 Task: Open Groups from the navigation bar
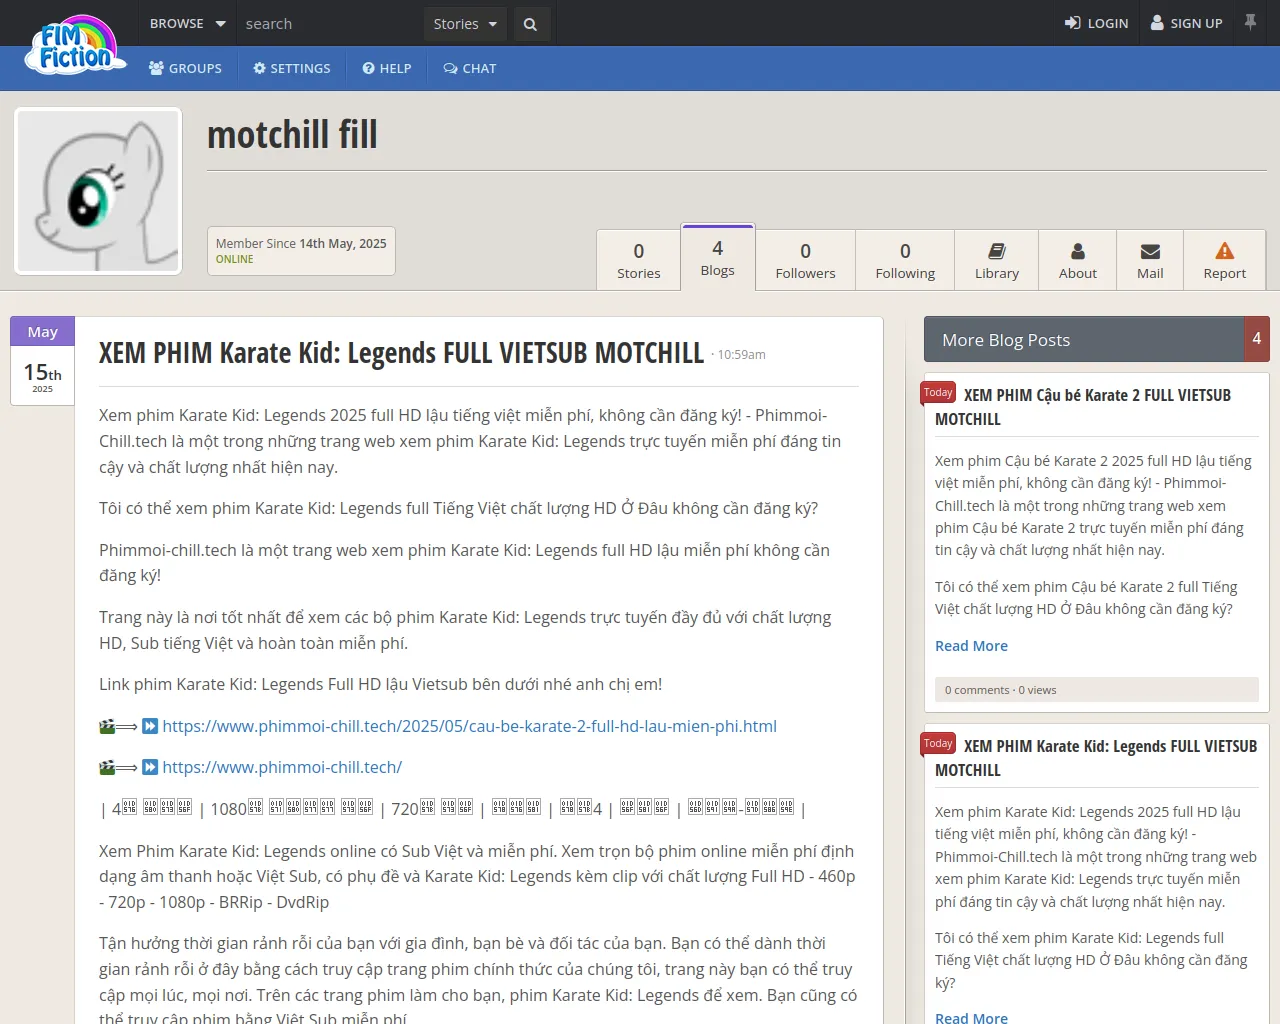tap(185, 68)
